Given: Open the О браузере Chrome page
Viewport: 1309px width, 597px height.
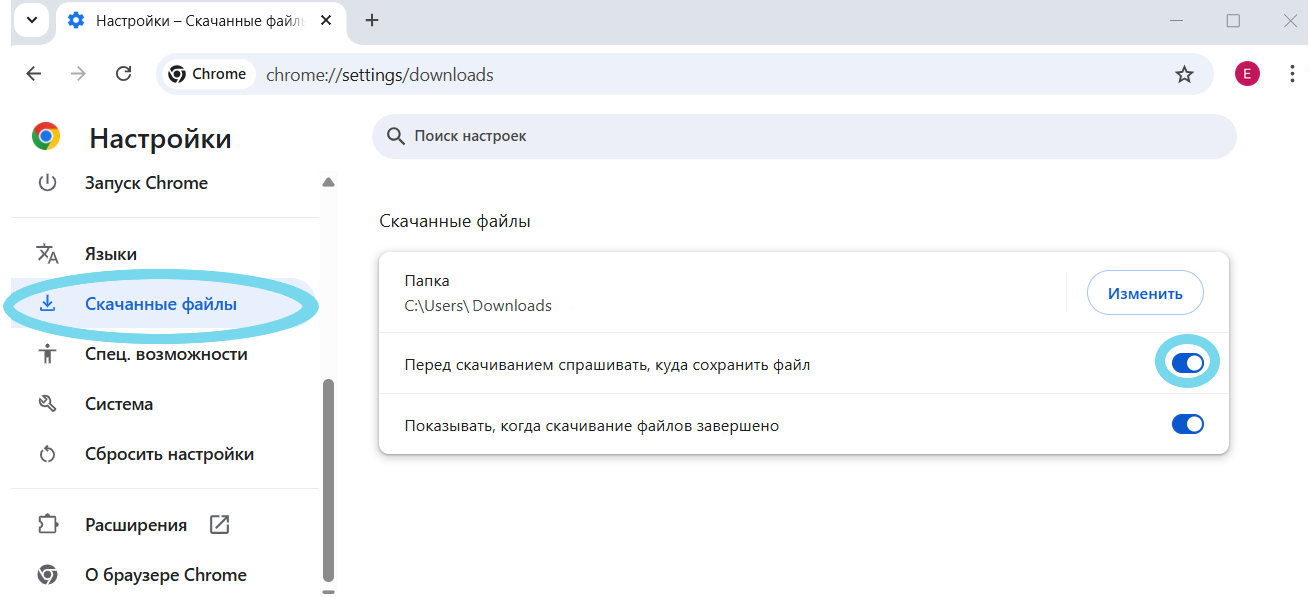Looking at the screenshot, I should (165, 575).
